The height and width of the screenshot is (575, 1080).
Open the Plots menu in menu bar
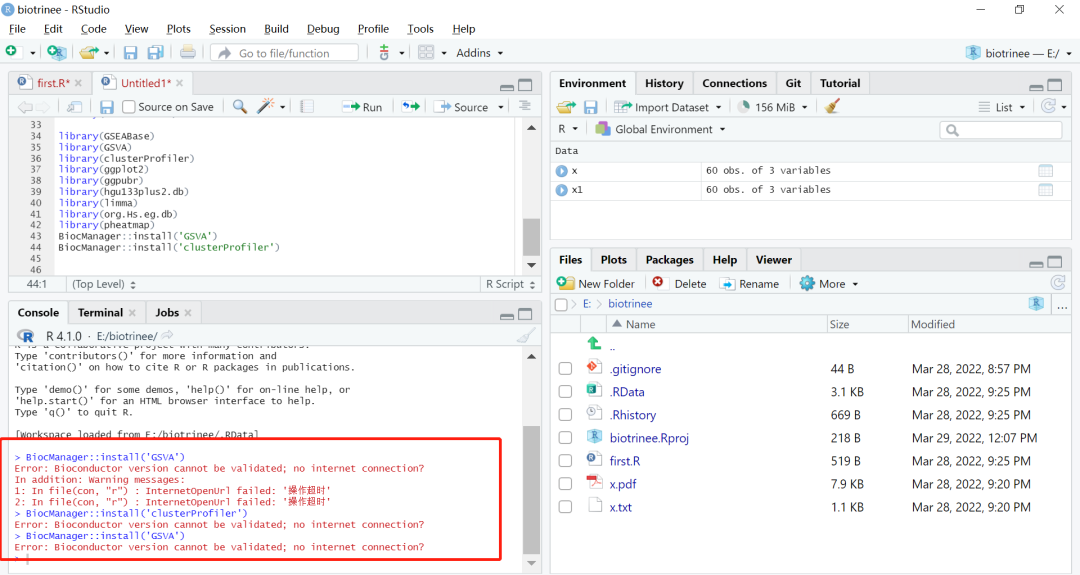click(178, 29)
